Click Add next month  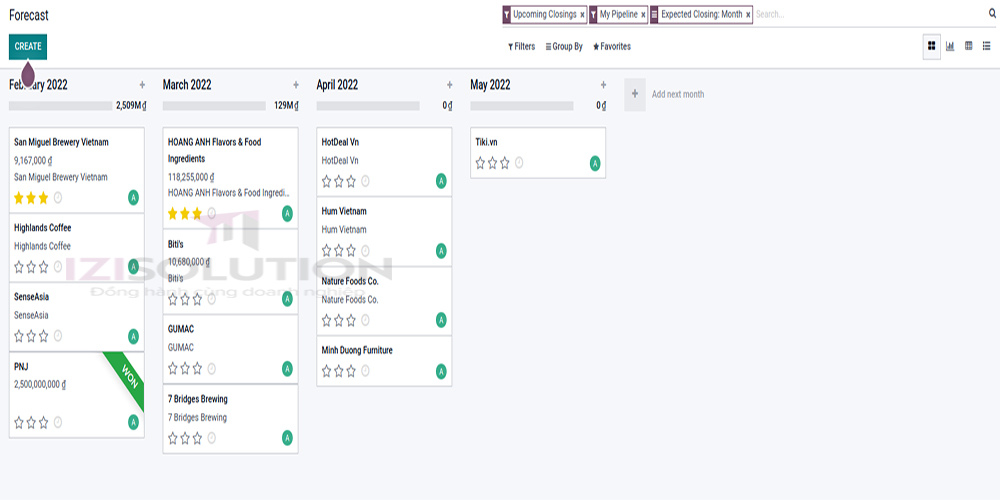(x=678, y=94)
